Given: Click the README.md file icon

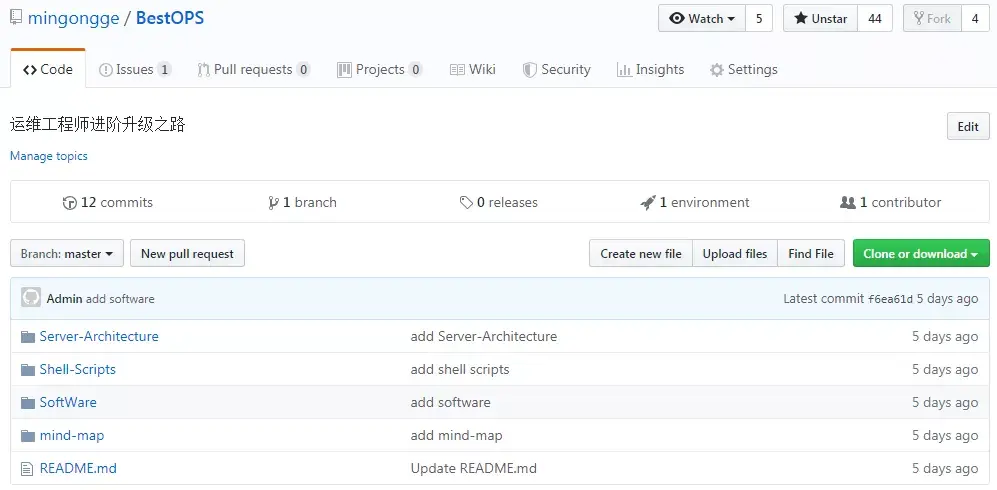Looking at the screenshot, I should 28,469.
